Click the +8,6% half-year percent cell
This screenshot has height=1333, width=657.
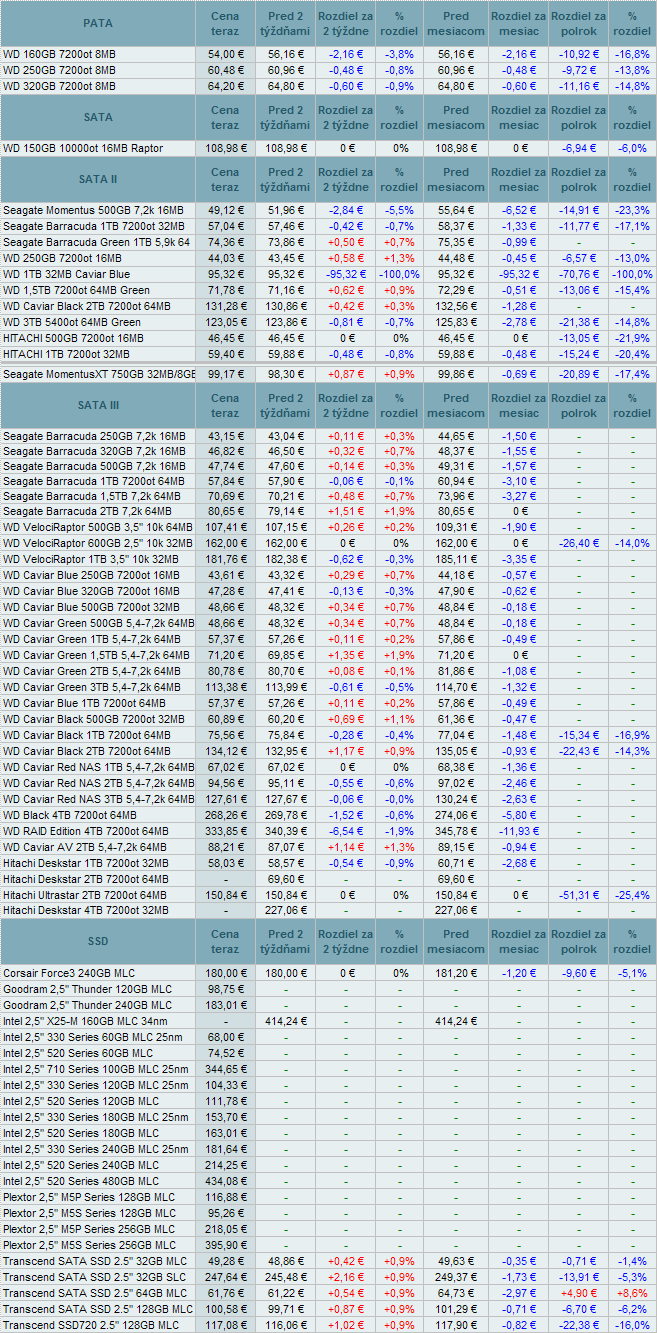[632, 1293]
